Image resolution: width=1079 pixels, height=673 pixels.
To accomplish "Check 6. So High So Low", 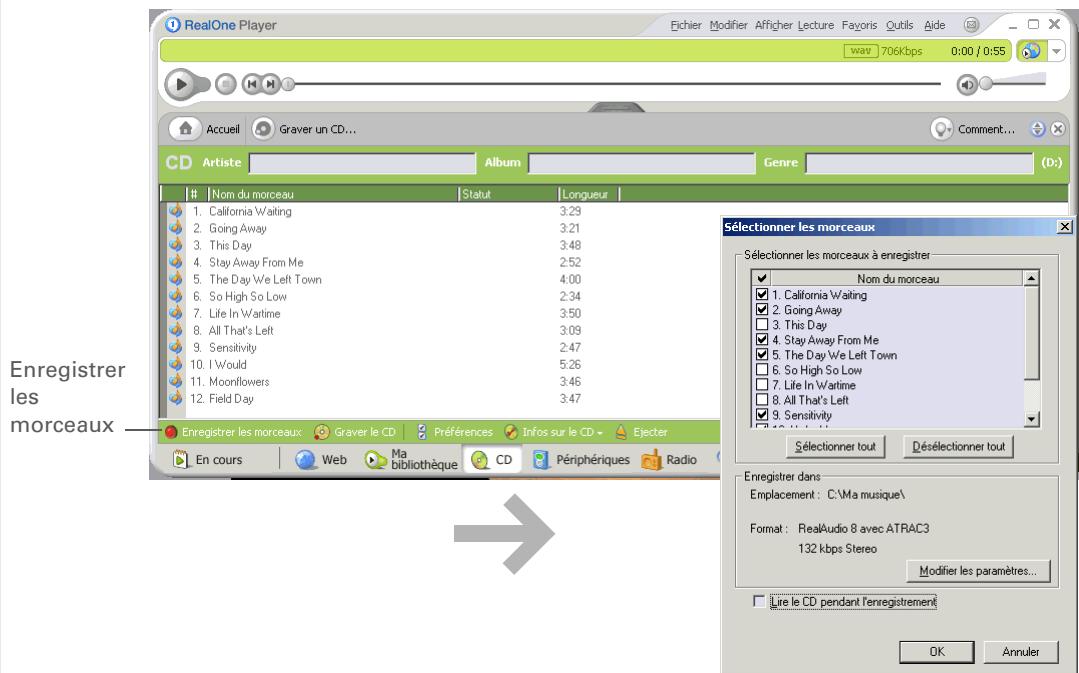I will click(762, 370).
